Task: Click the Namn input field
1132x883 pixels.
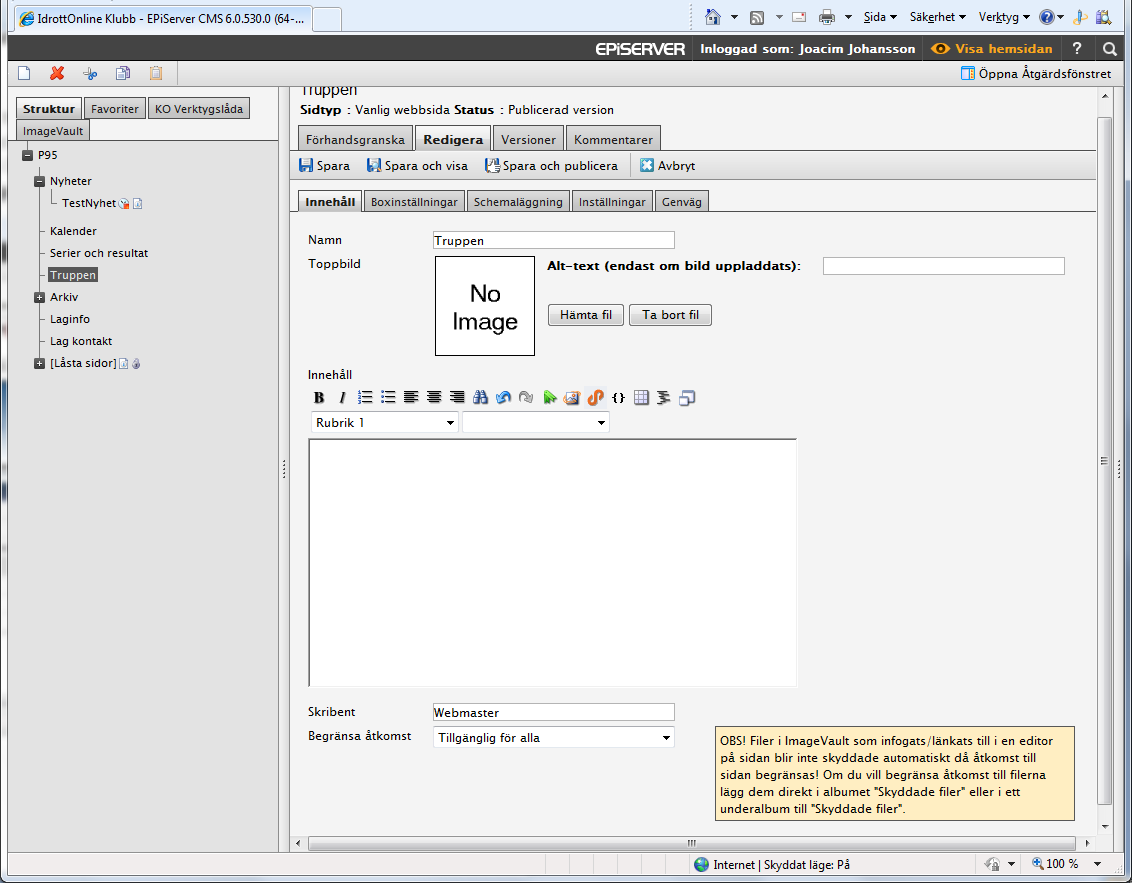Action: pos(554,240)
